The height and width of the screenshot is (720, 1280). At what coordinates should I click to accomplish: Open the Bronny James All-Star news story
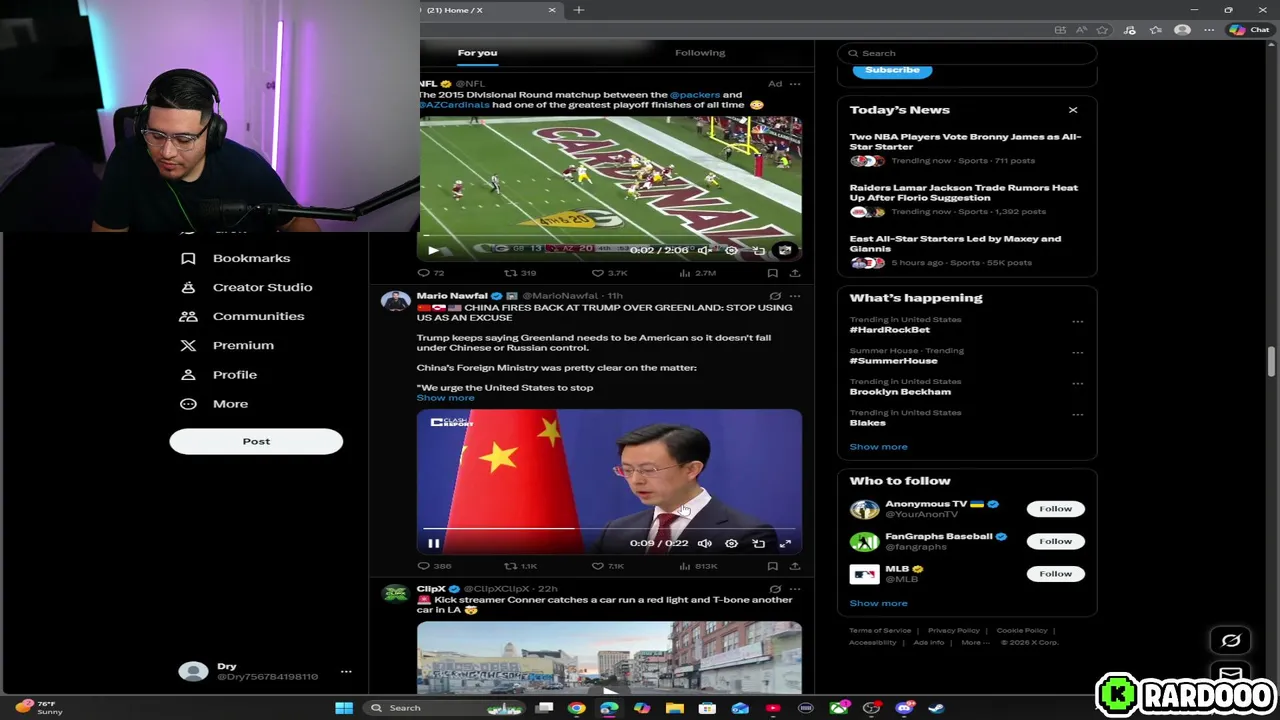click(966, 148)
